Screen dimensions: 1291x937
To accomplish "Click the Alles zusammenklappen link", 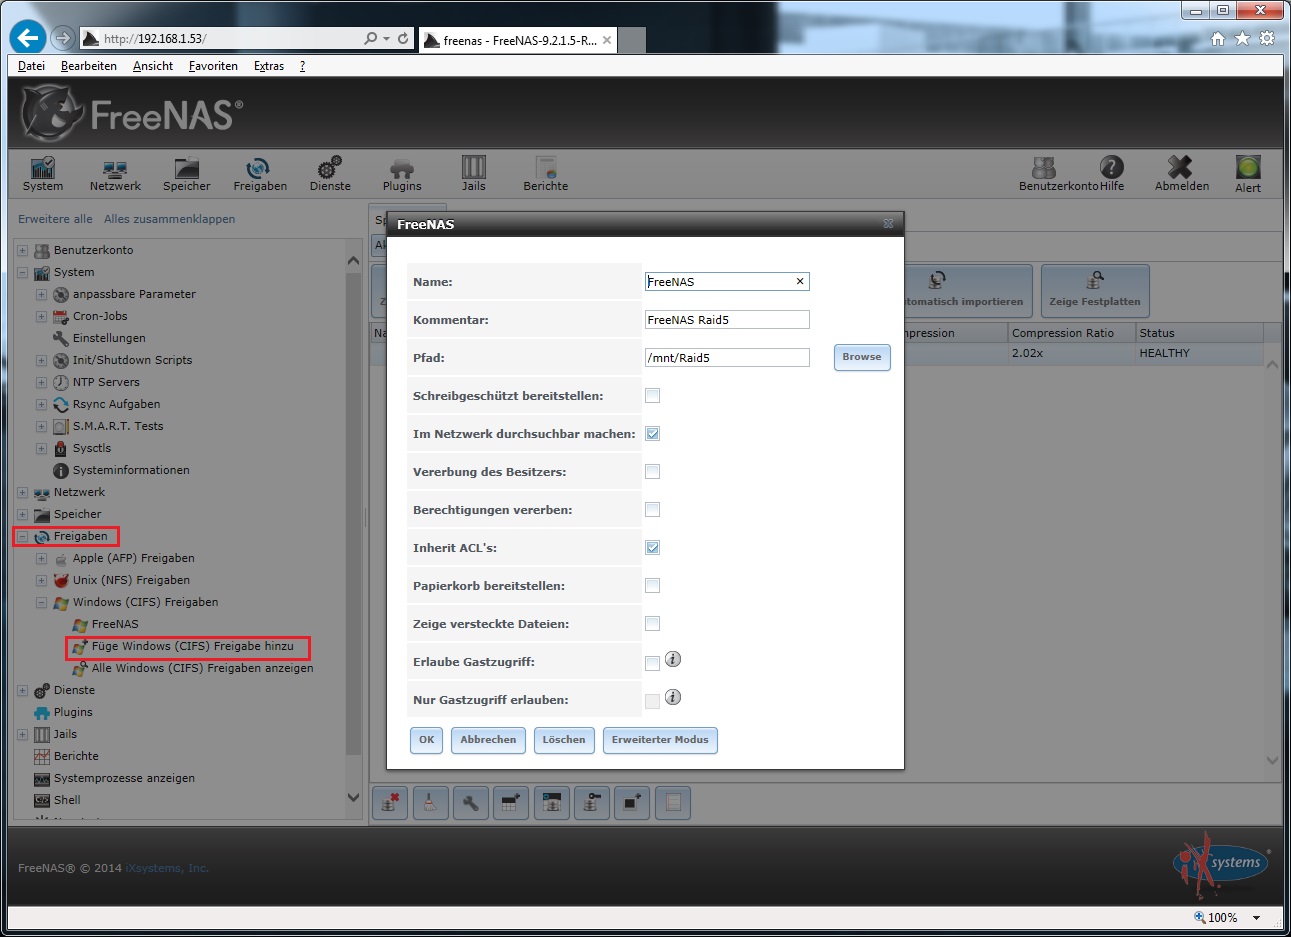I will [170, 219].
